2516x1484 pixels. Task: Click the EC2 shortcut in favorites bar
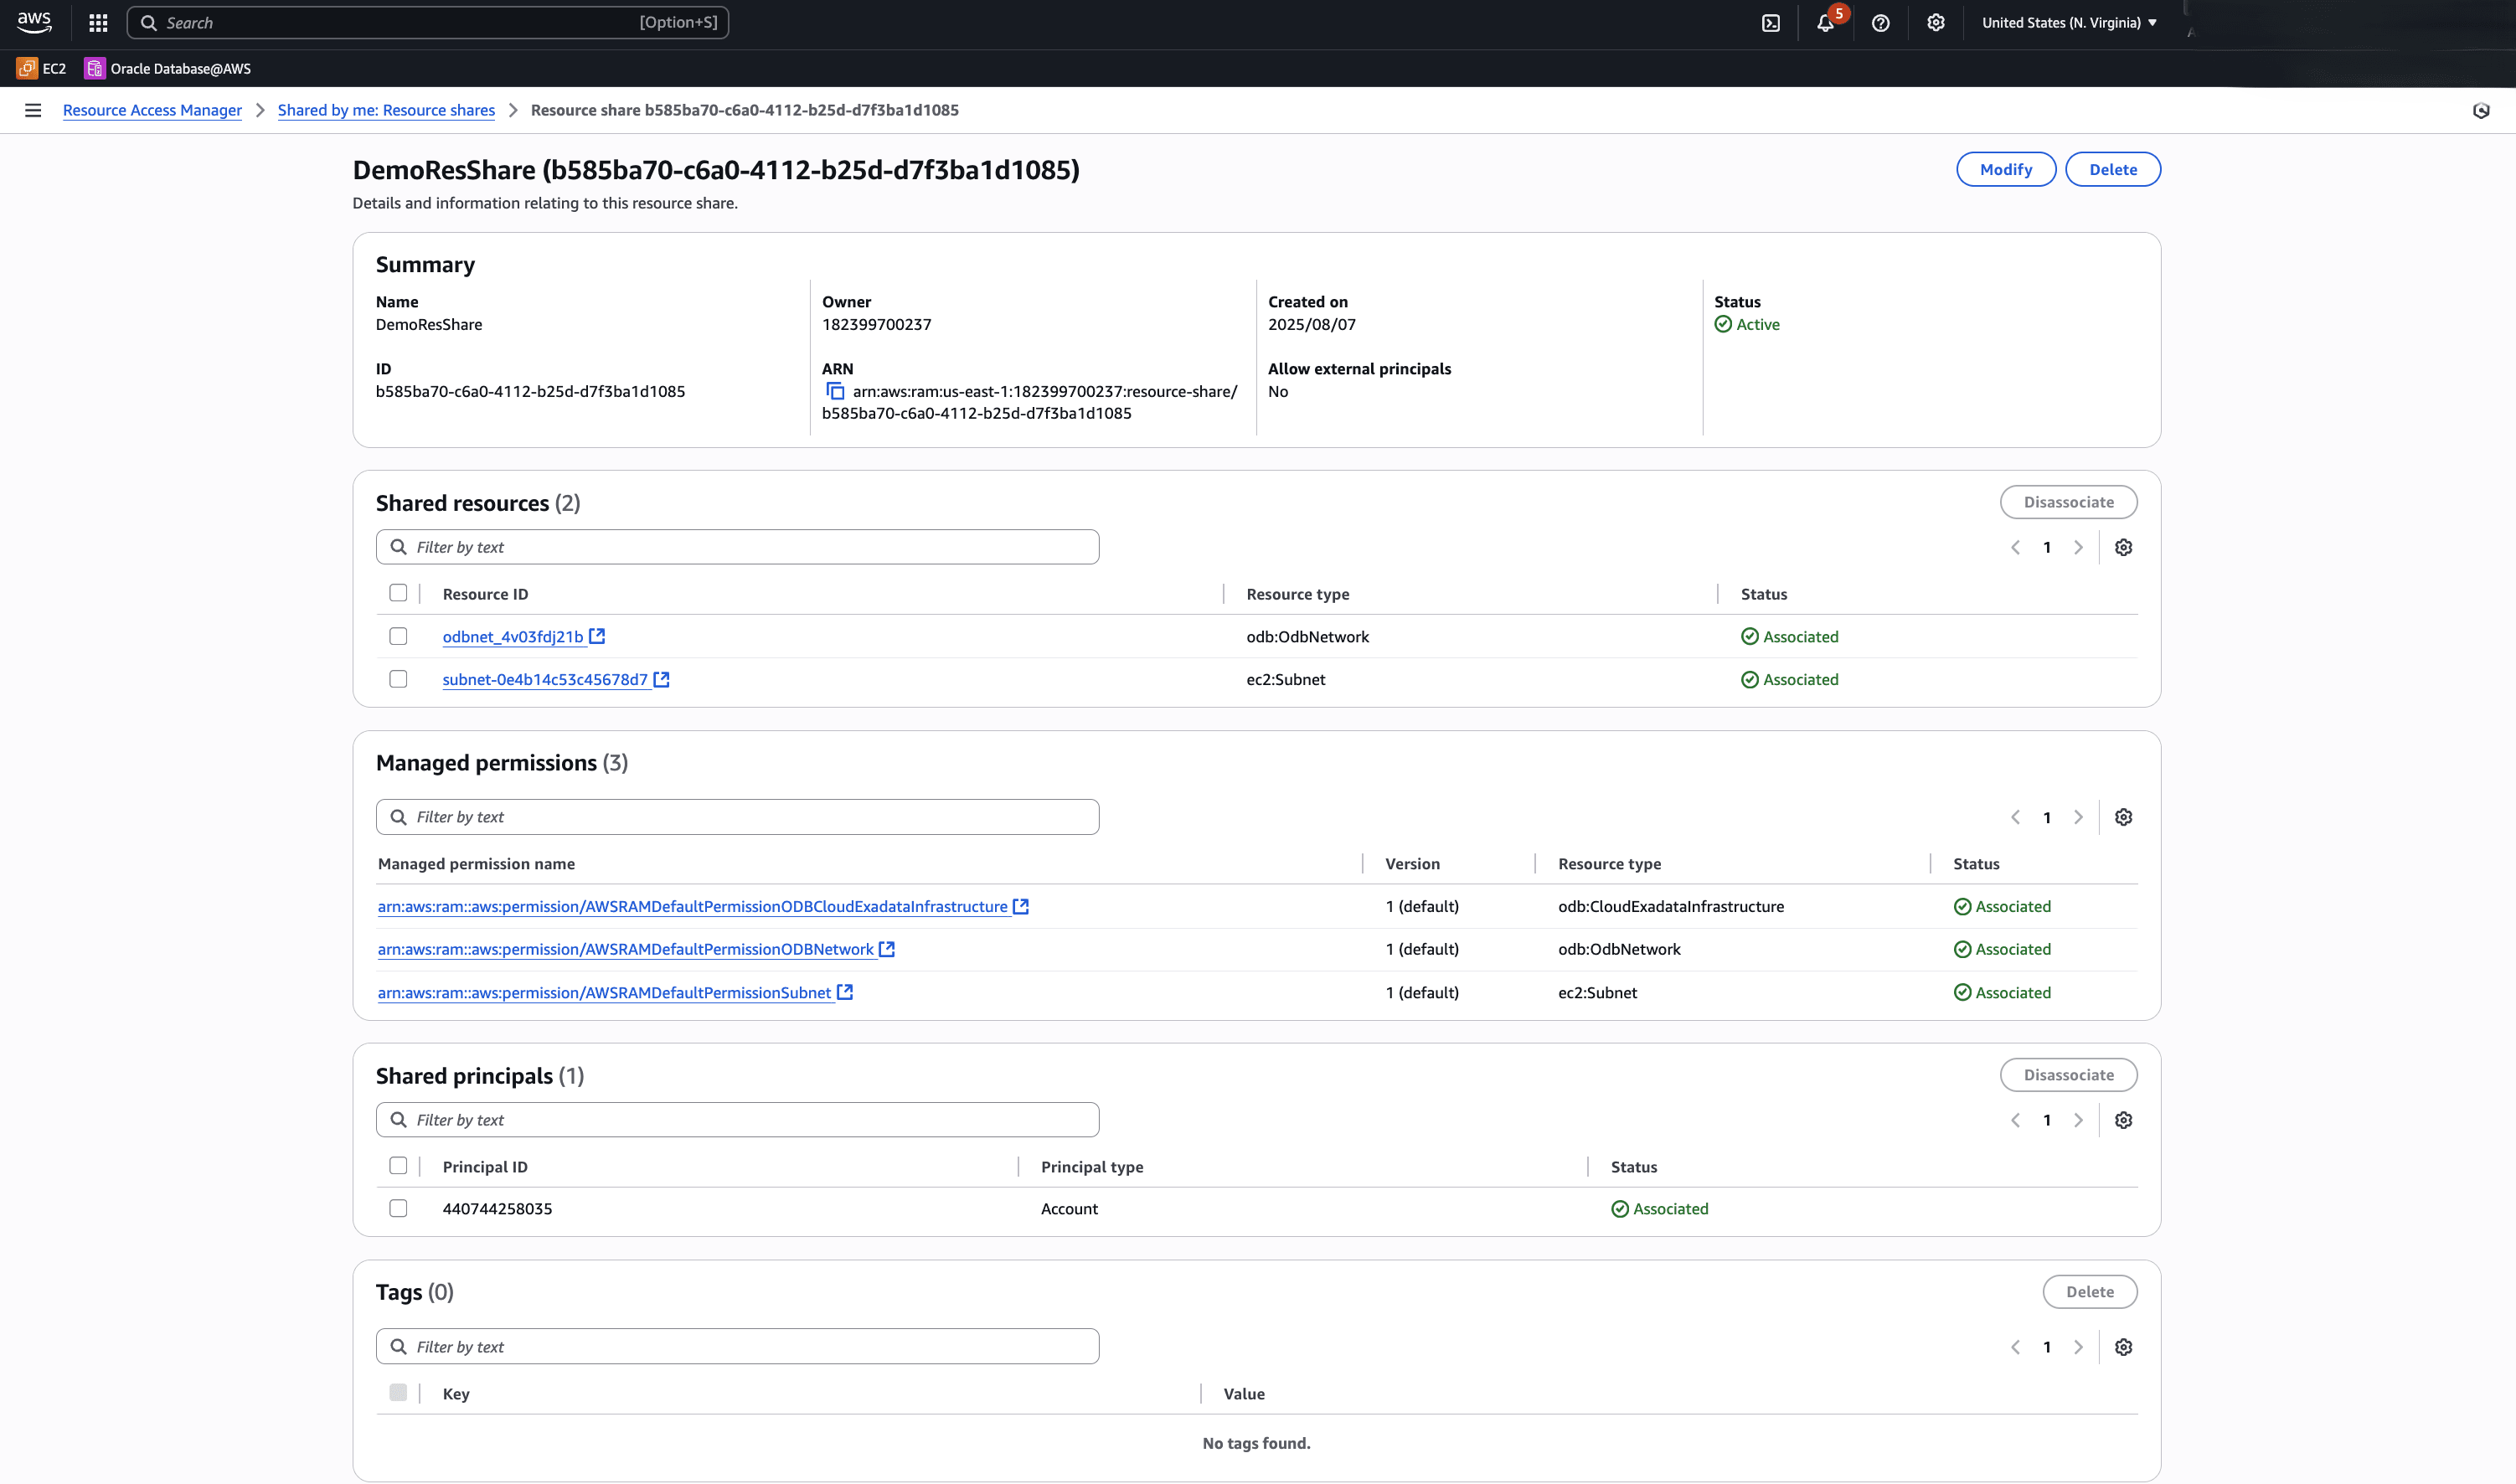pos(42,68)
